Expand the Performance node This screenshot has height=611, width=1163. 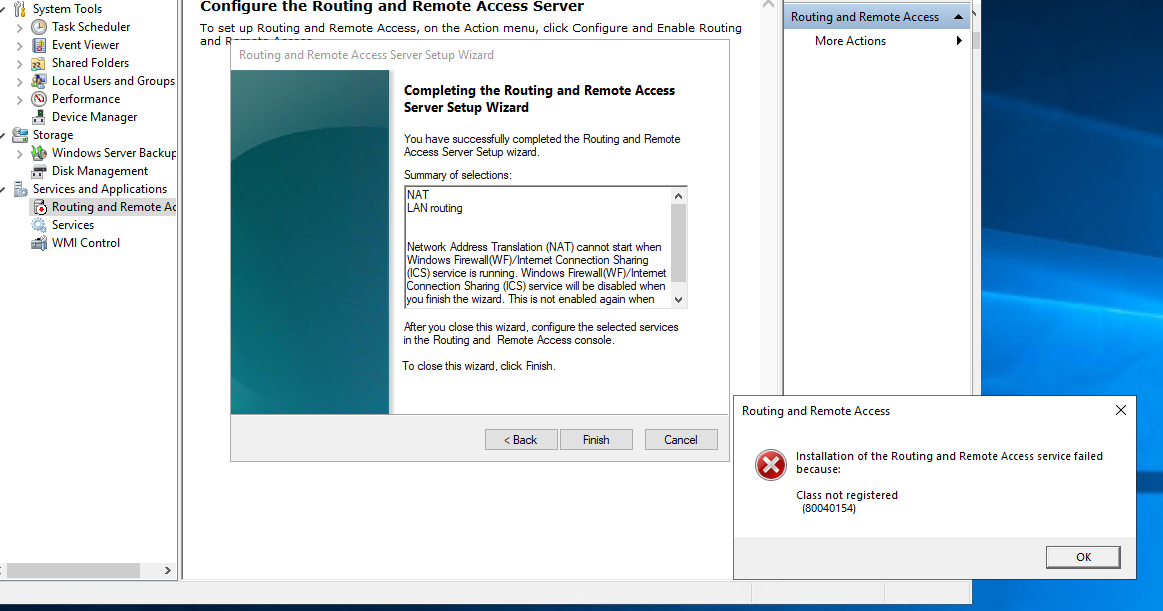(19, 99)
